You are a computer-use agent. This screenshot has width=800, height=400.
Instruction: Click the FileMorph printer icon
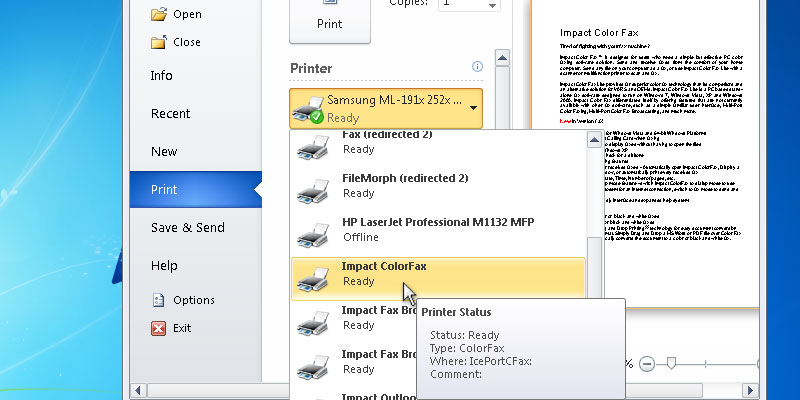coord(313,186)
